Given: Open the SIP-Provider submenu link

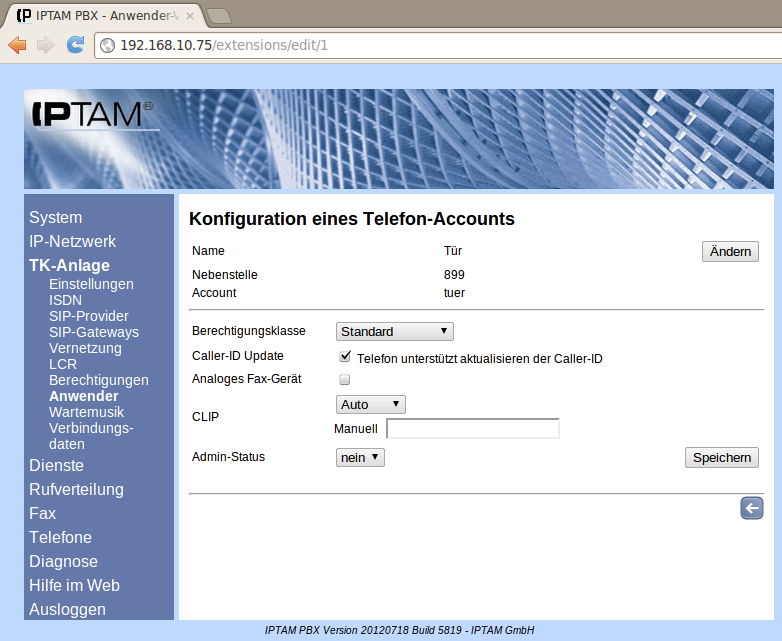Looking at the screenshot, I should [x=89, y=316].
